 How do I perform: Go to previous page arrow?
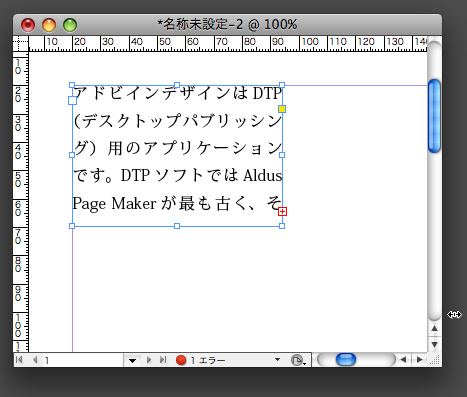point(35,360)
